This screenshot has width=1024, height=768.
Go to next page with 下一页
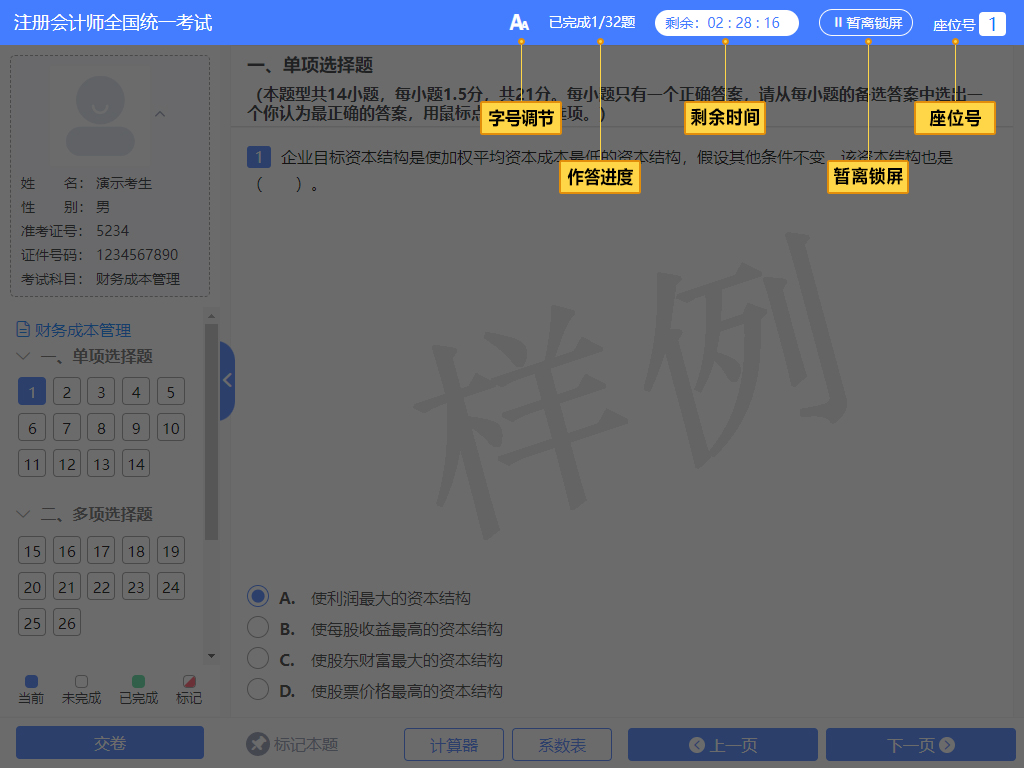point(920,744)
